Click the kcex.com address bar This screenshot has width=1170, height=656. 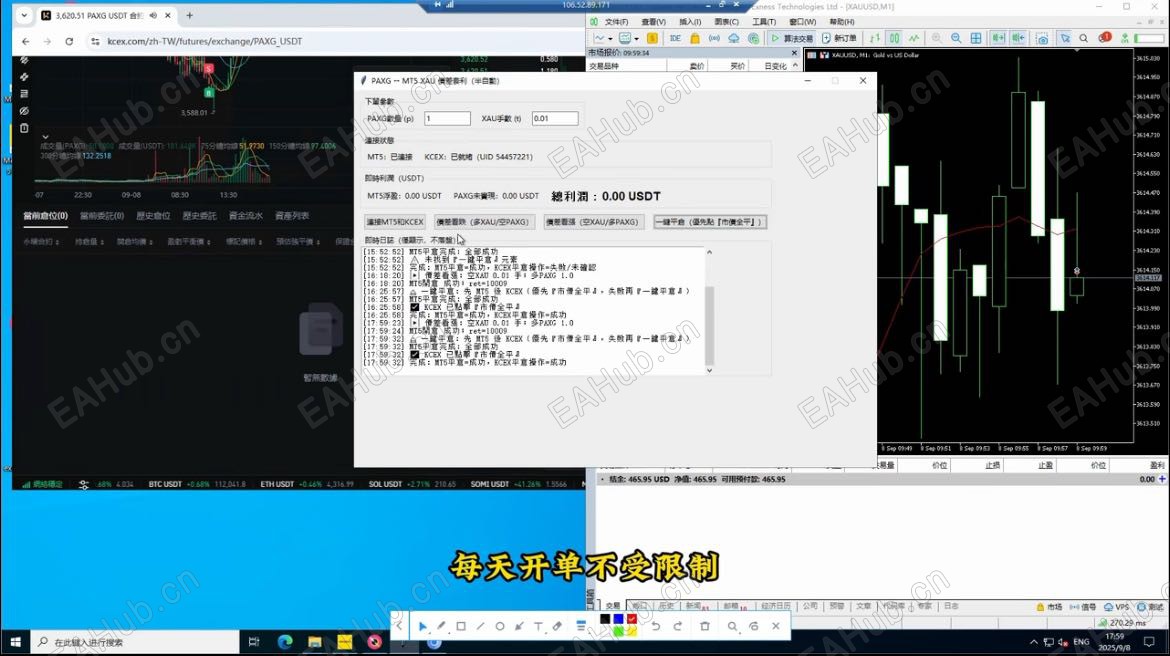(x=204, y=41)
